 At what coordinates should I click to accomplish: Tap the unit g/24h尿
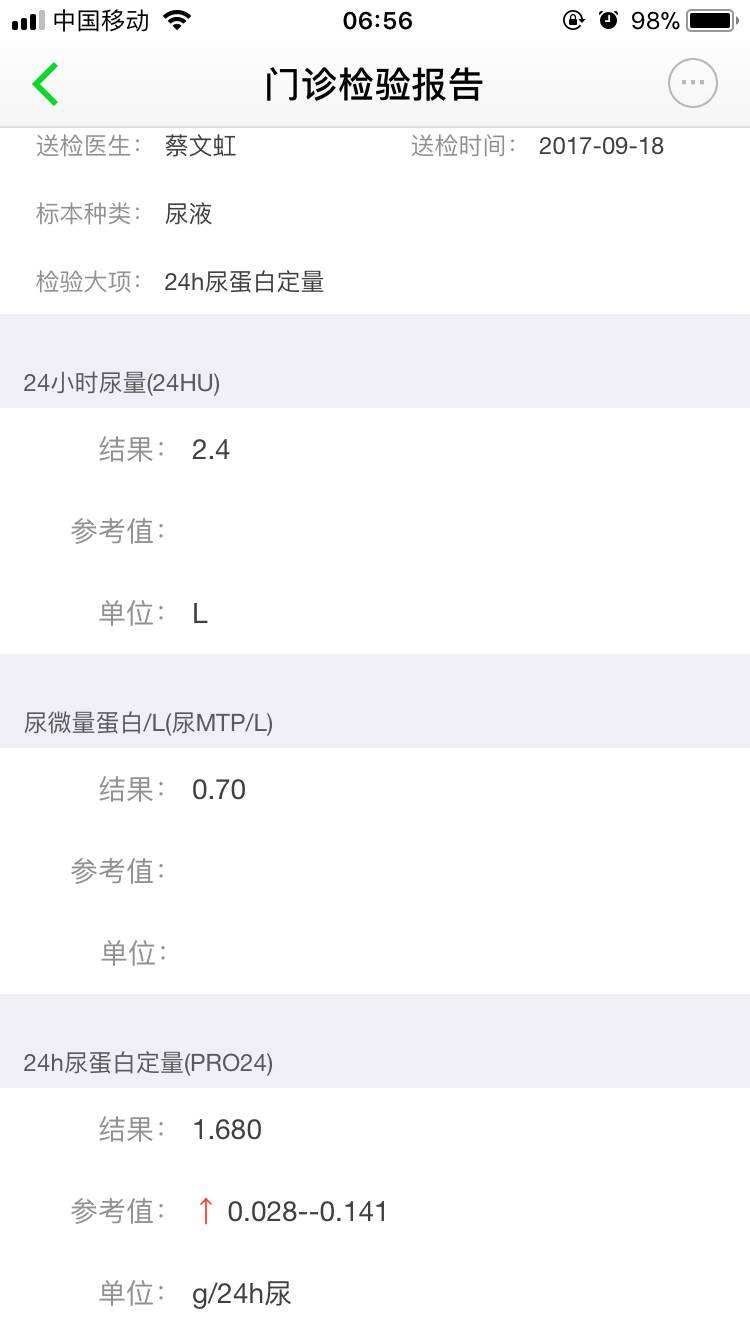pyautogui.click(x=241, y=1294)
